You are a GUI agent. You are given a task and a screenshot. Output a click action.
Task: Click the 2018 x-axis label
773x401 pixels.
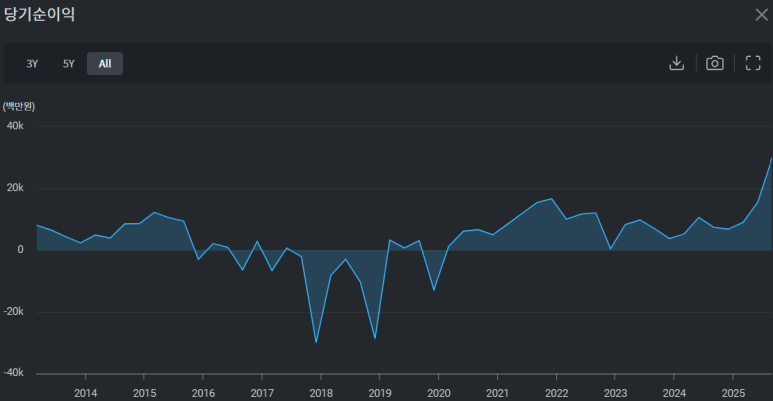321,392
